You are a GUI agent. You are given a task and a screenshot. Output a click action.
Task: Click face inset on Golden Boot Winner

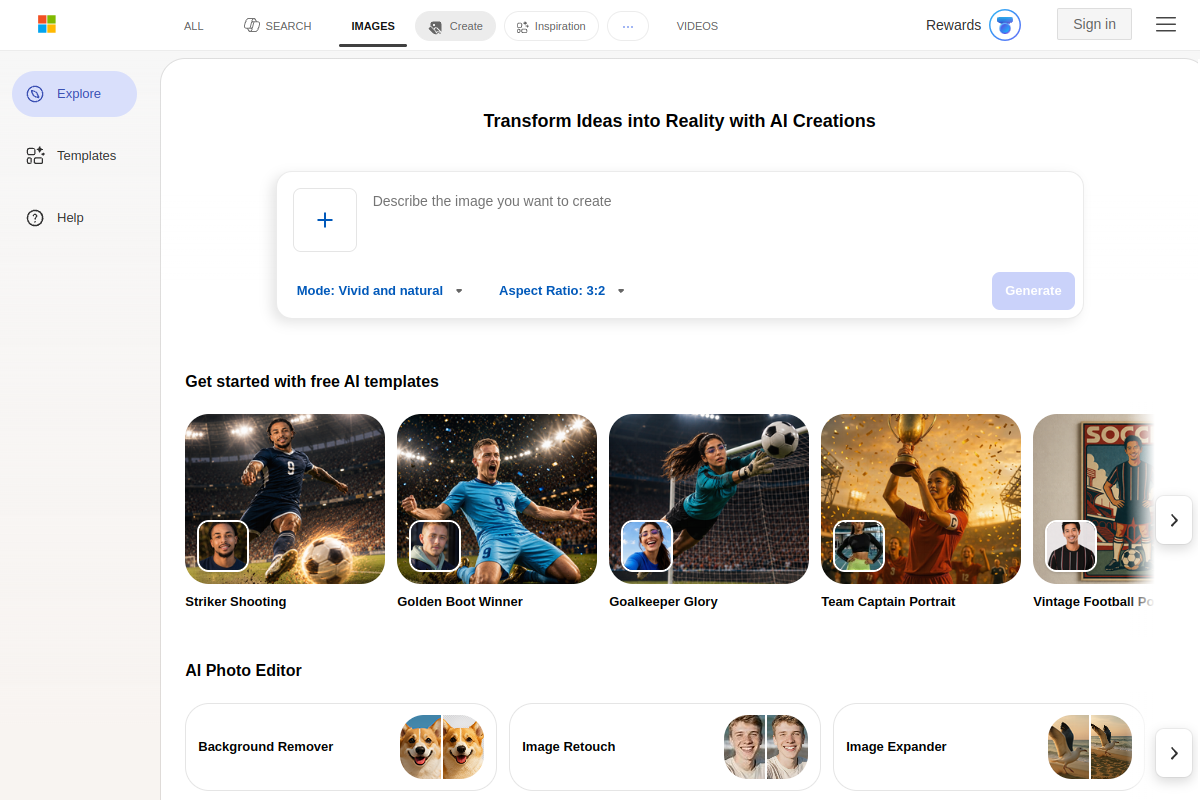point(435,546)
